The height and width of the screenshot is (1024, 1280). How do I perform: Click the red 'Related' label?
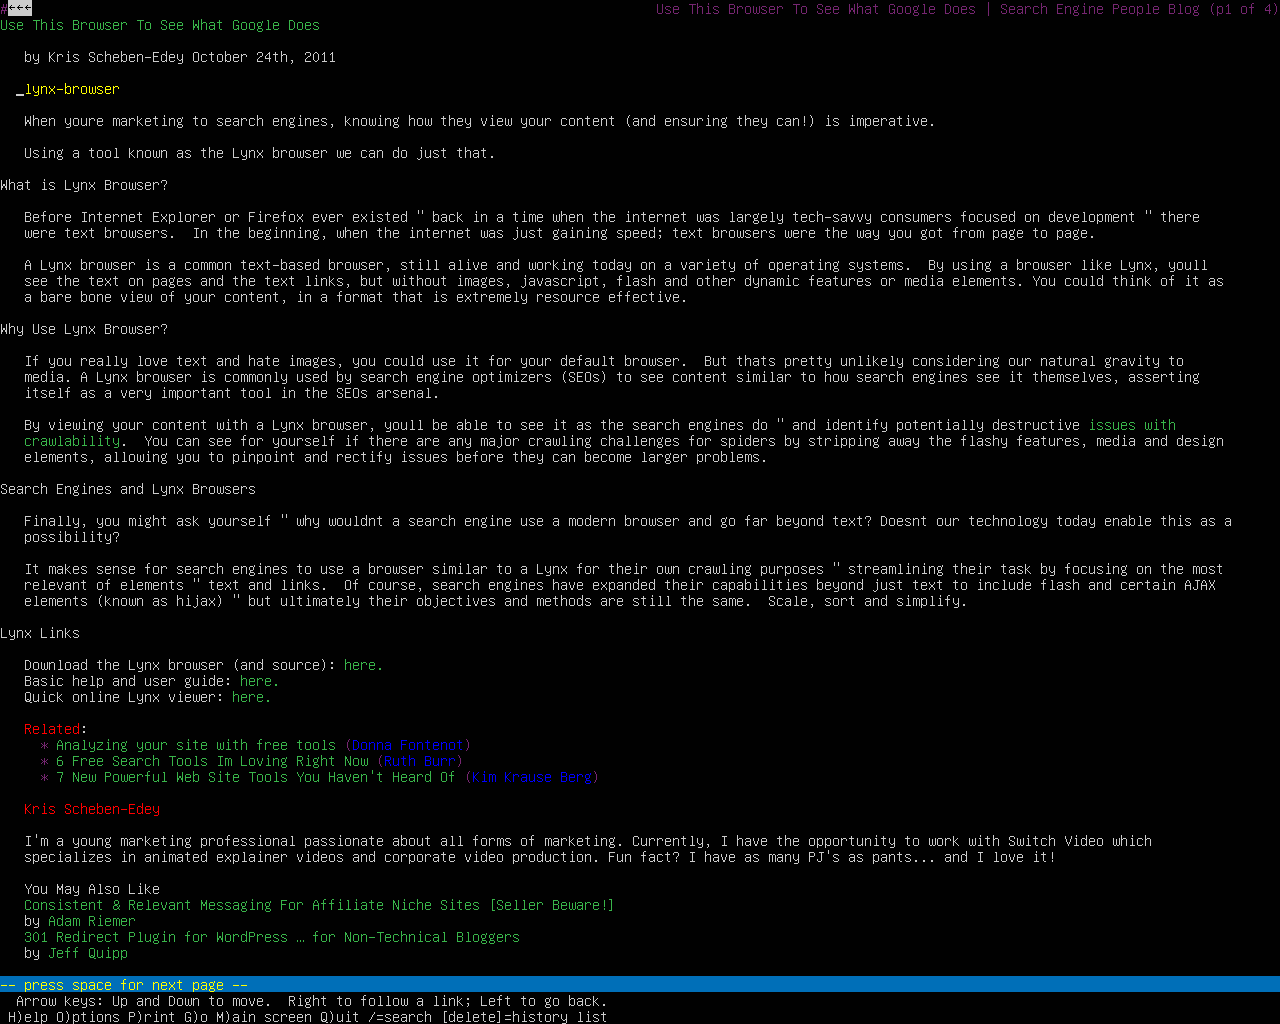click(52, 729)
